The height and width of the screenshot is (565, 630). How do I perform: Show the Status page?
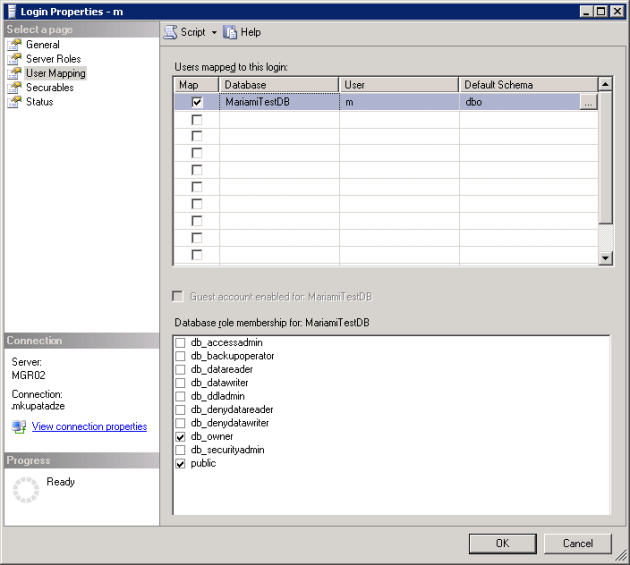tap(39, 102)
